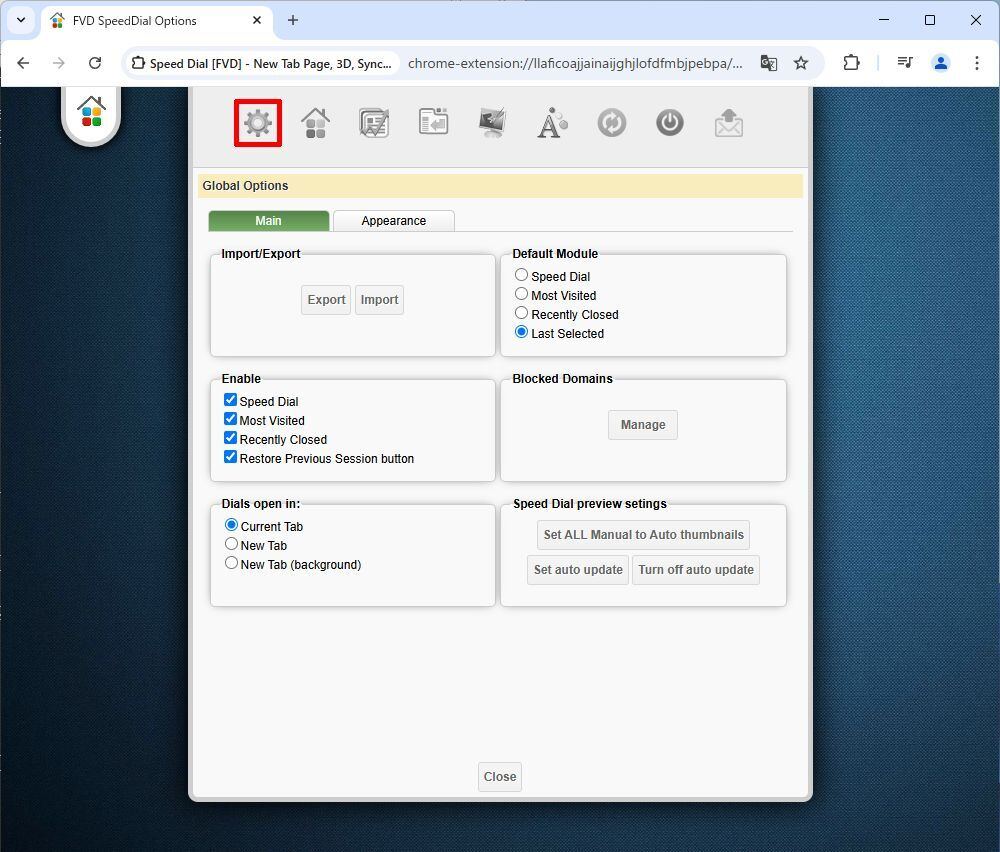The width and height of the screenshot is (1000, 852).
Task: Uncheck Restore Previous Session button option
Action: coord(230,457)
